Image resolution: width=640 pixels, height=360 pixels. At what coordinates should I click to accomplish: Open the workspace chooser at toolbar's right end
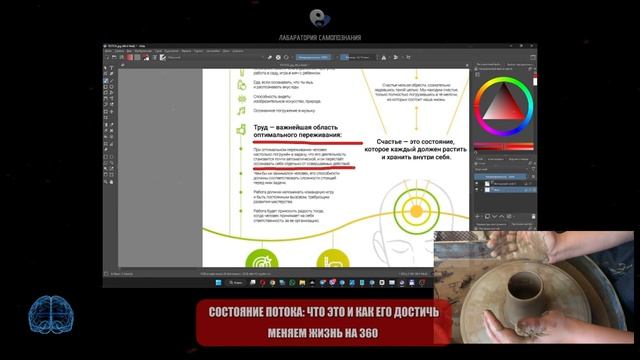tap(533, 58)
